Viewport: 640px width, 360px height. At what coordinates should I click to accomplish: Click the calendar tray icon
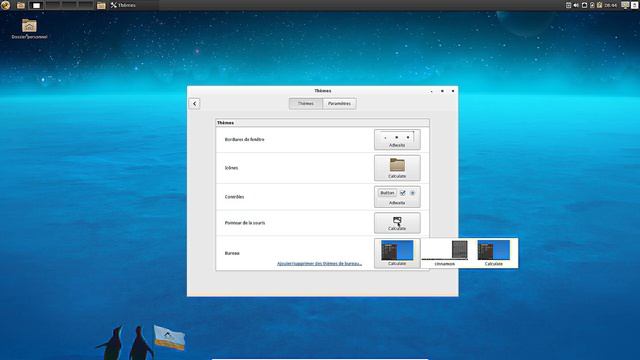pyautogui.click(x=568, y=5)
